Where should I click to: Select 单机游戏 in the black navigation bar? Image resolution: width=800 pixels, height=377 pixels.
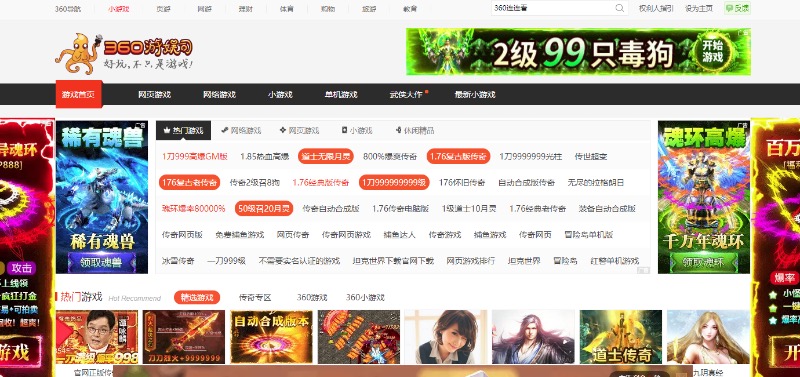[x=341, y=94]
